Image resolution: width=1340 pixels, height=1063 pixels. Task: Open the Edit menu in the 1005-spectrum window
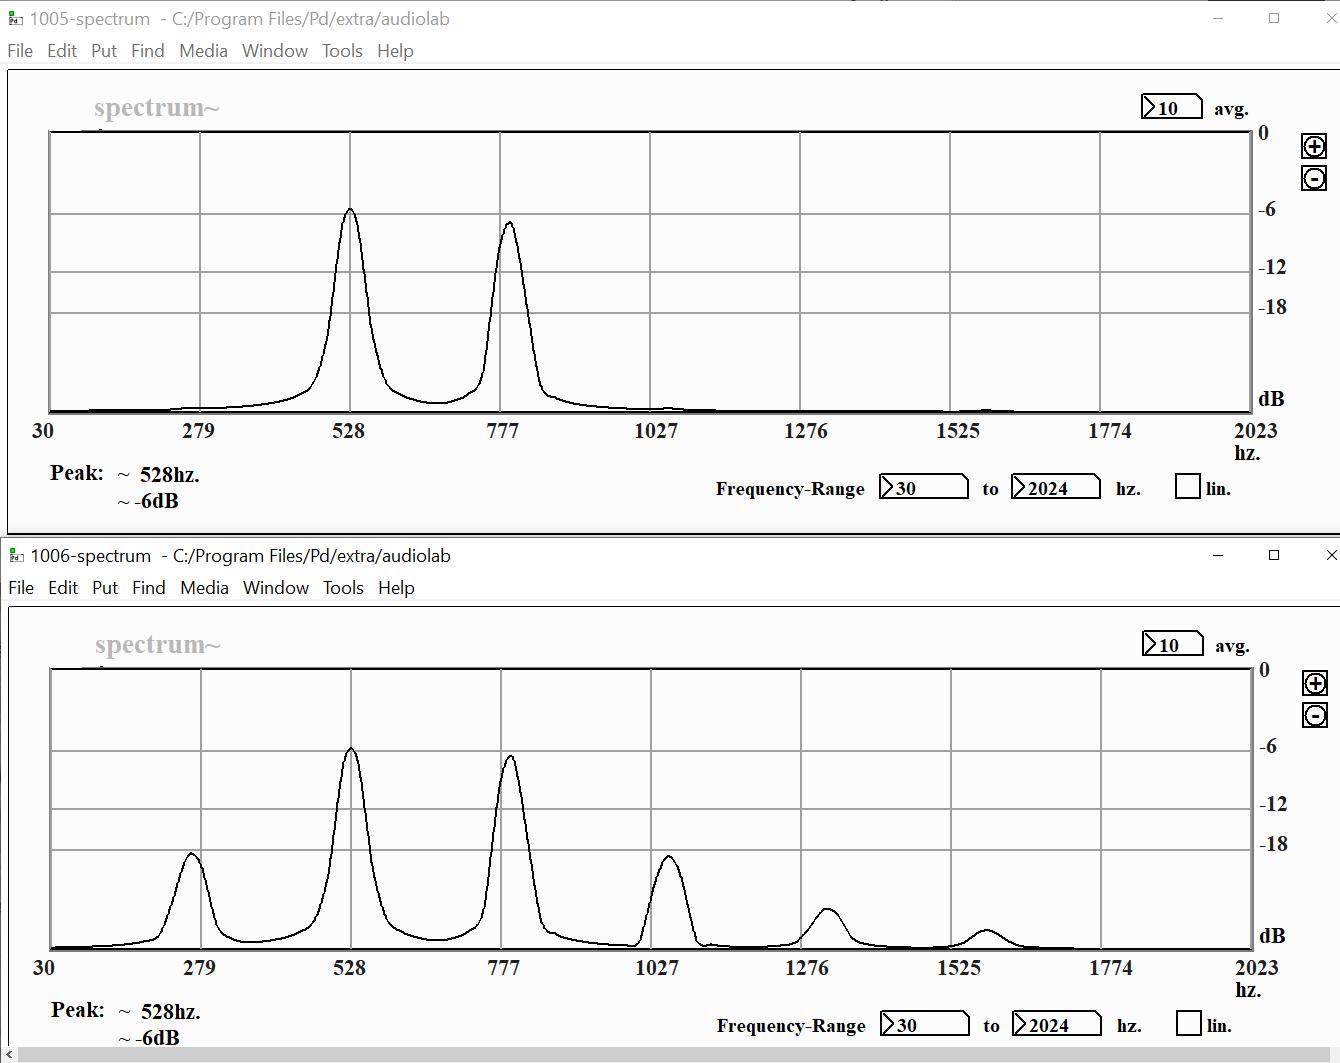(61, 51)
